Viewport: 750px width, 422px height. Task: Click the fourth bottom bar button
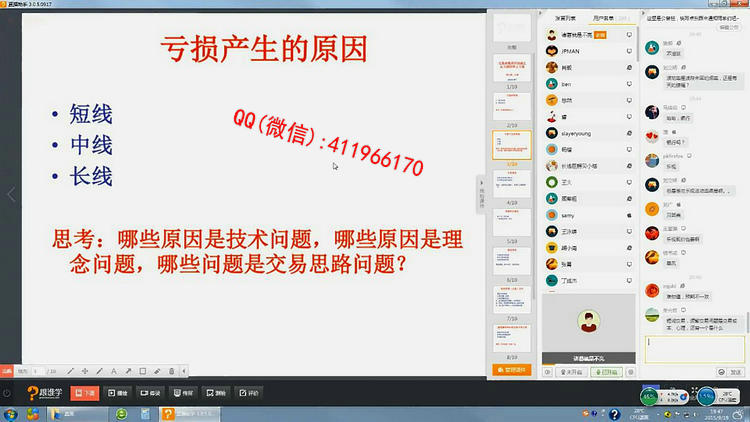[183, 393]
